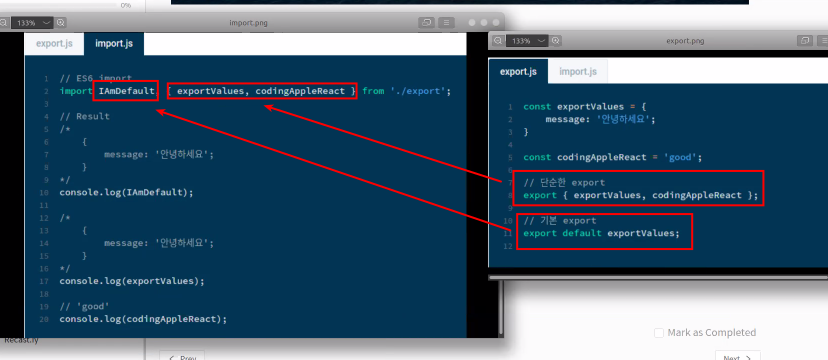Screen dimensions: 828x360
Task: Click the message: '안녕하세요'; line in export.js
Action: tap(600, 119)
